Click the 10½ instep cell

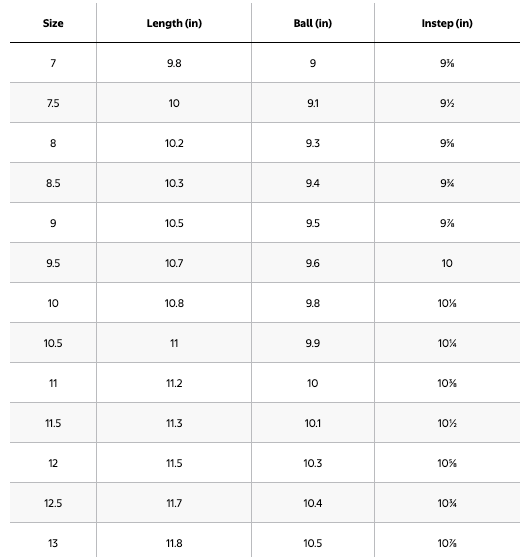pyautogui.click(x=447, y=423)
